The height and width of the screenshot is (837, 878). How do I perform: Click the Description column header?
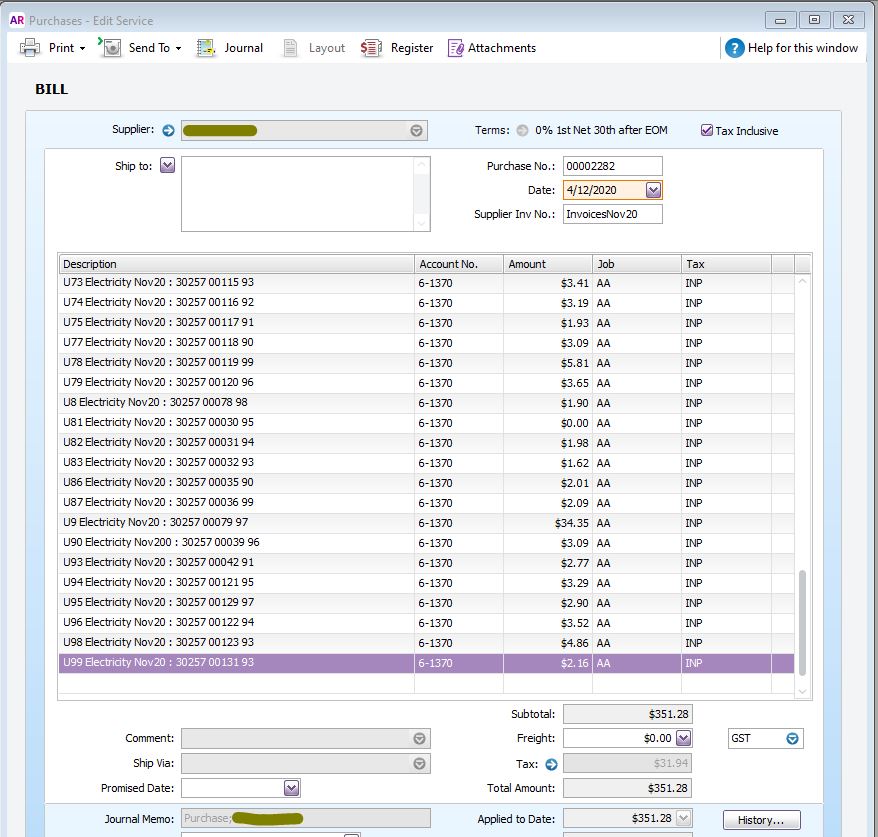[x=236, y=264]
